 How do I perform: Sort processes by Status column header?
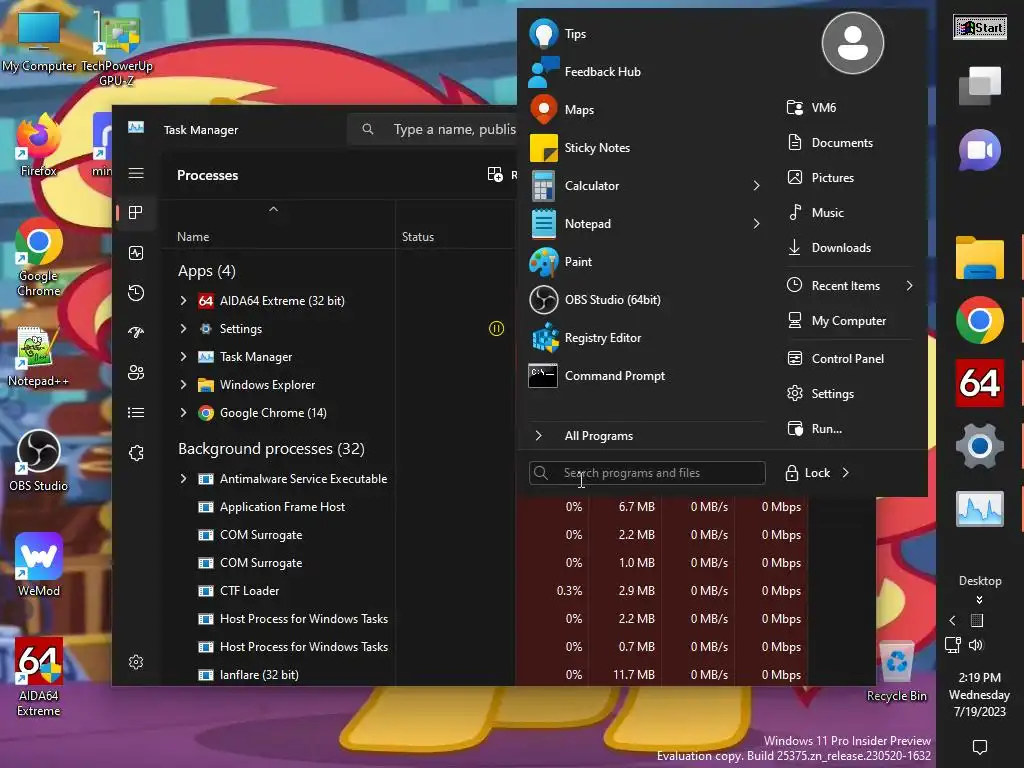pos(418,237)
